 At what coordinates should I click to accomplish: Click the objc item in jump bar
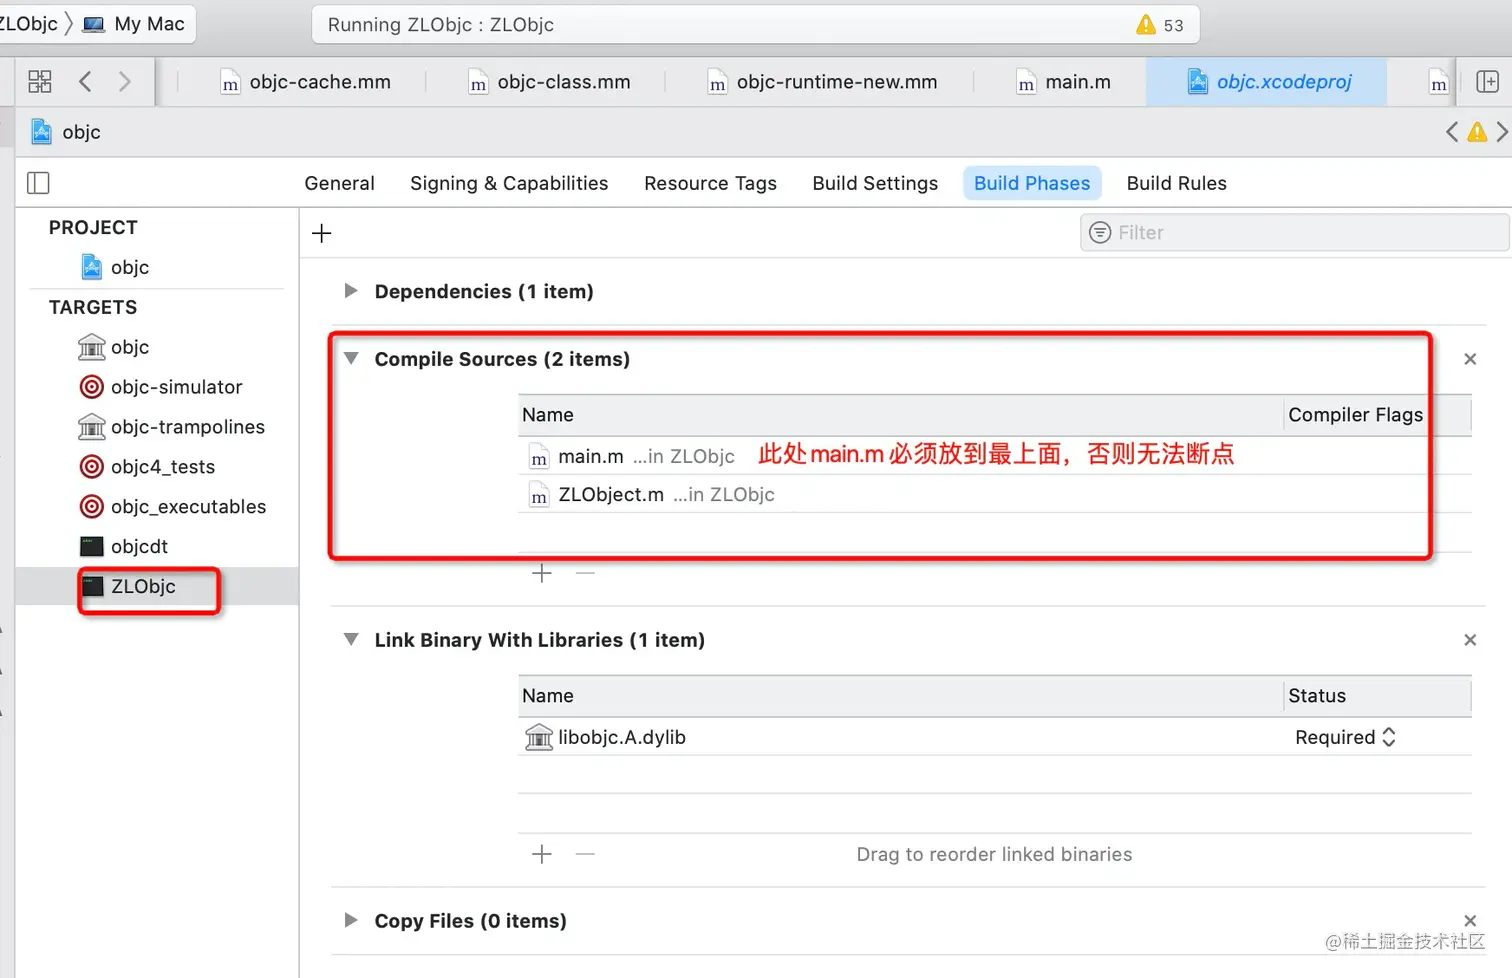81,132
